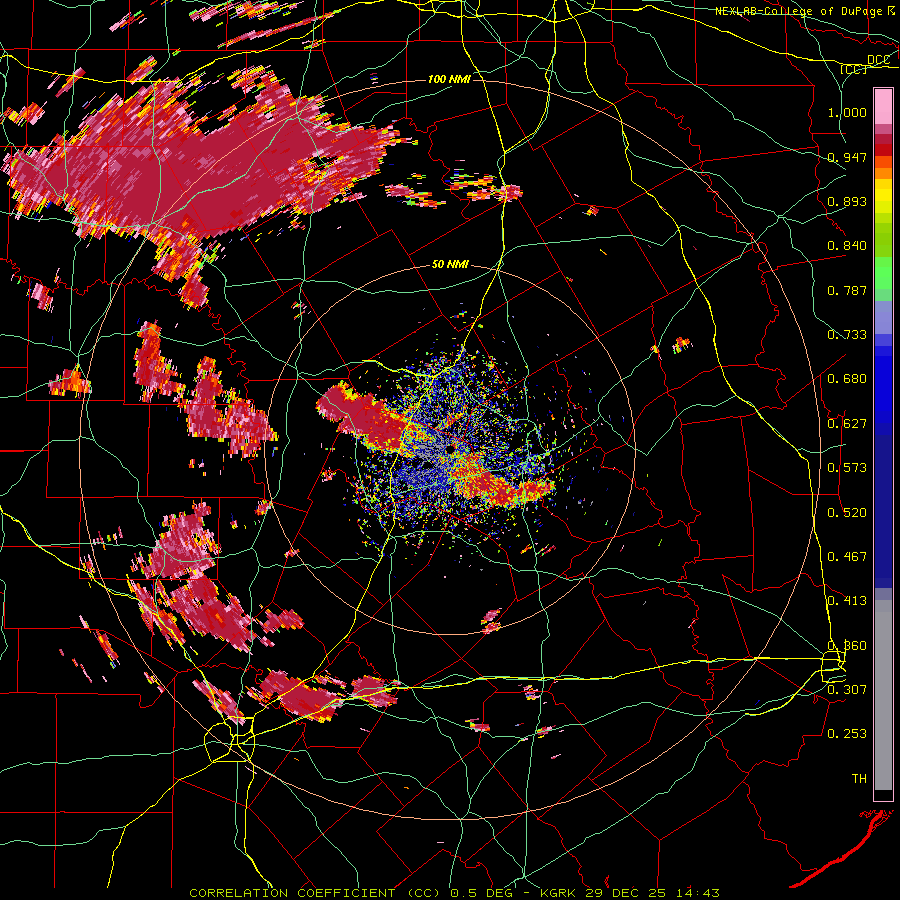Select the 0.307 legend value

click(847, 689)
